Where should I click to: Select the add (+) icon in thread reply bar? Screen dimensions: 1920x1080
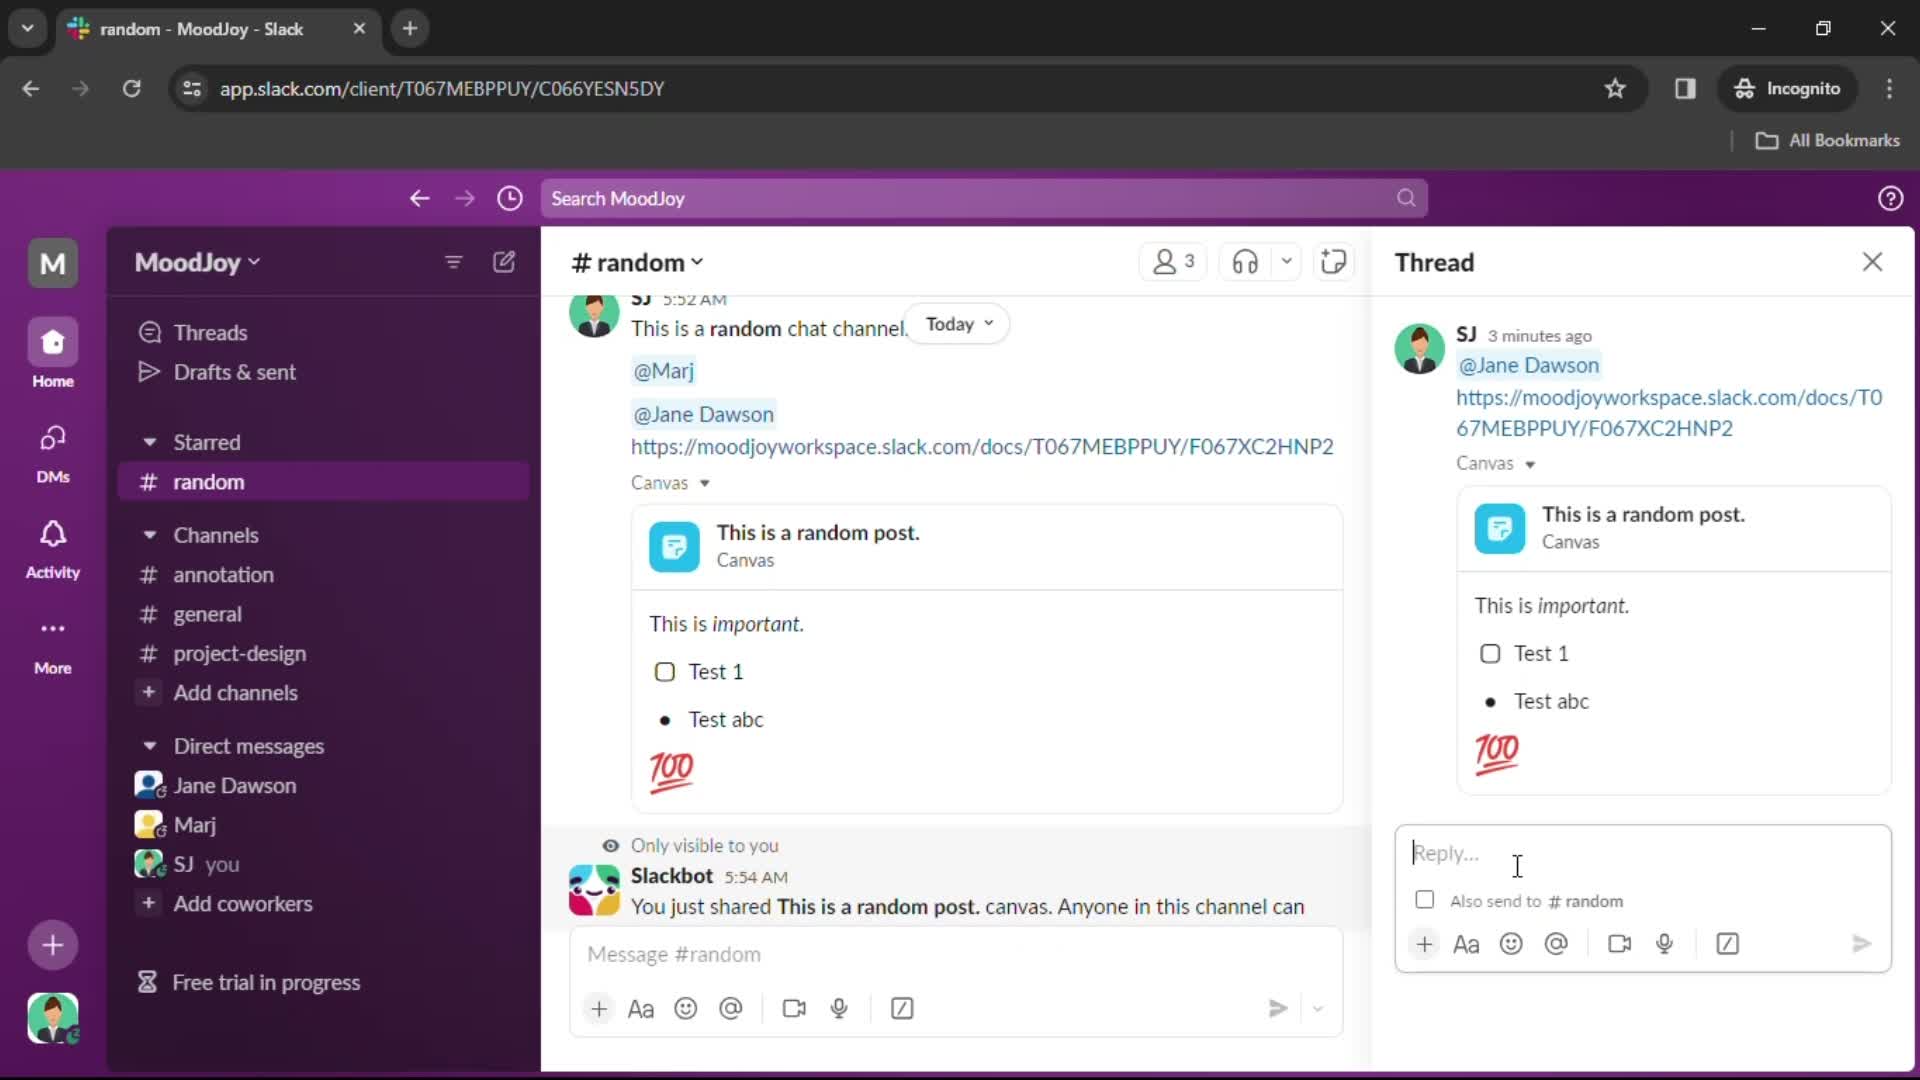1424,944
